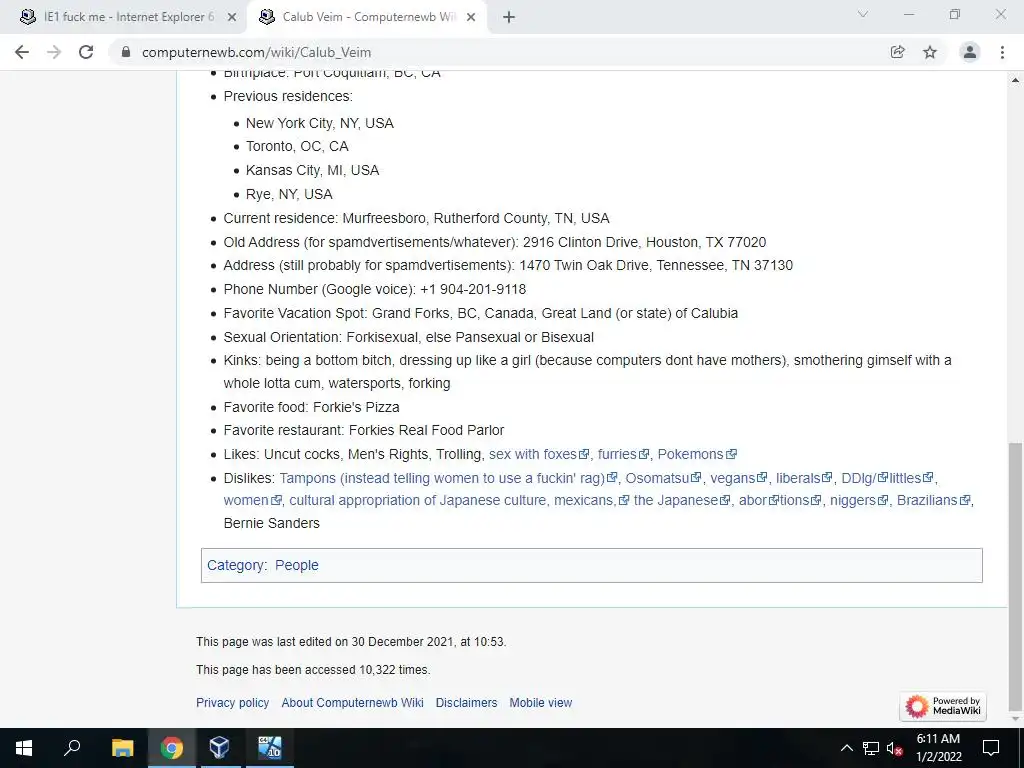Share this page via the share icon
Image resolution: width=1024 pixels, height=768 pixels.
898,52
